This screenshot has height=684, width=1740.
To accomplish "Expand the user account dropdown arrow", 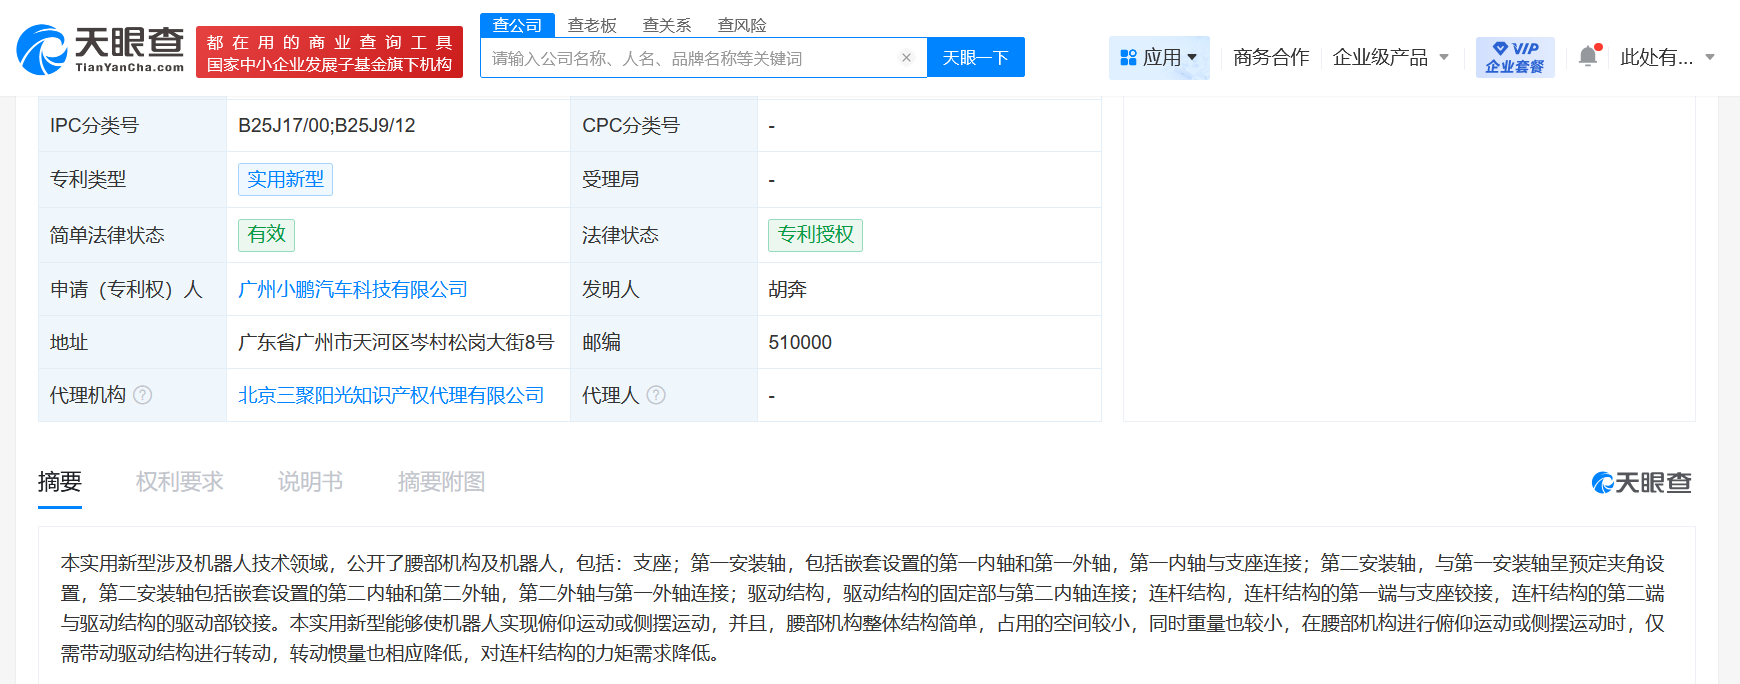I will point(1710,57).
